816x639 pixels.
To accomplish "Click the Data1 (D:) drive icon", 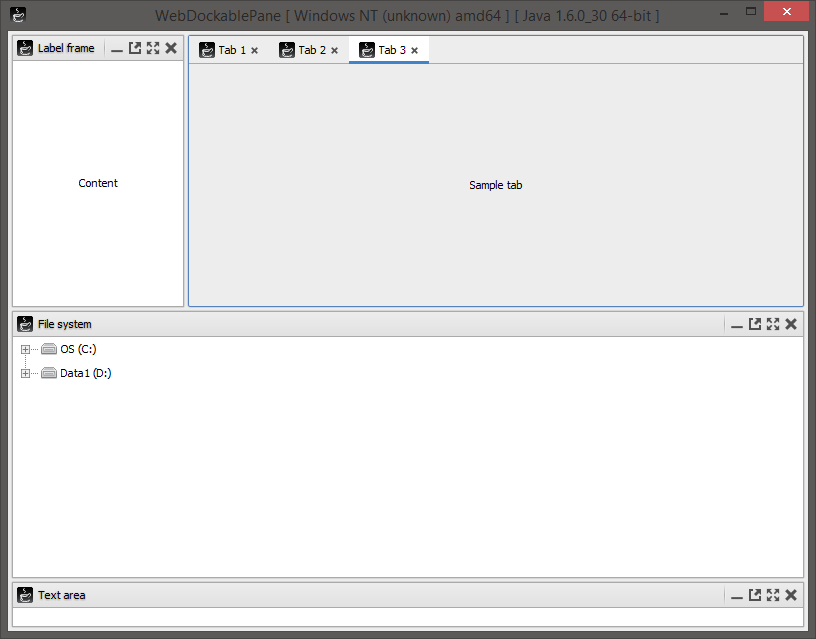I will pos(49,373).
